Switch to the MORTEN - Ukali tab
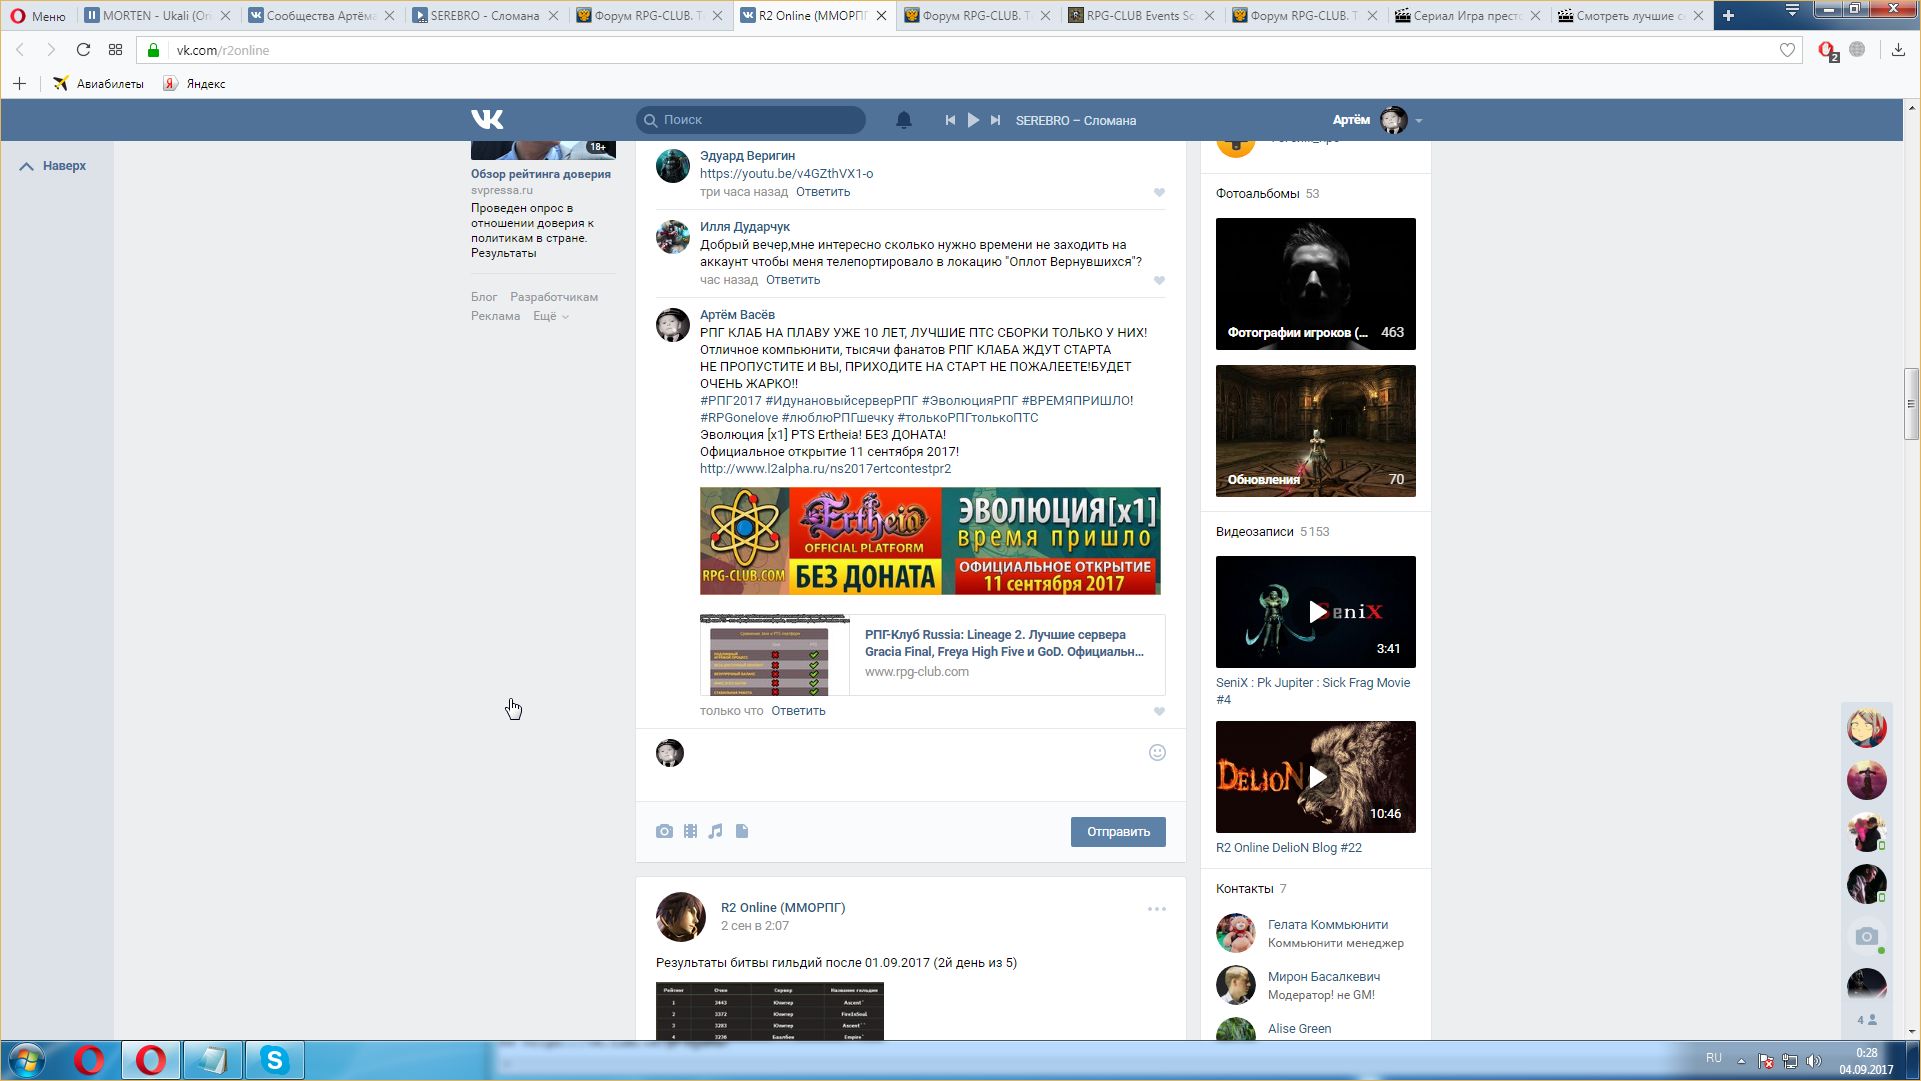The image size is (1921, 1081). [x=157, y=15]
